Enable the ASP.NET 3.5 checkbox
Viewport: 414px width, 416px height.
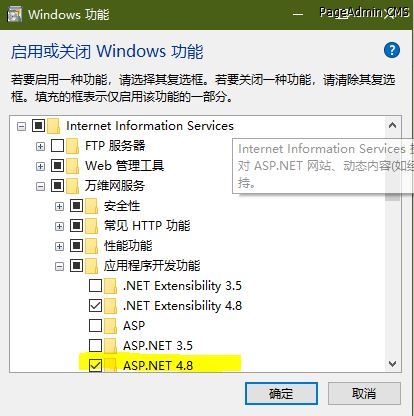click(x=95, y=345)
